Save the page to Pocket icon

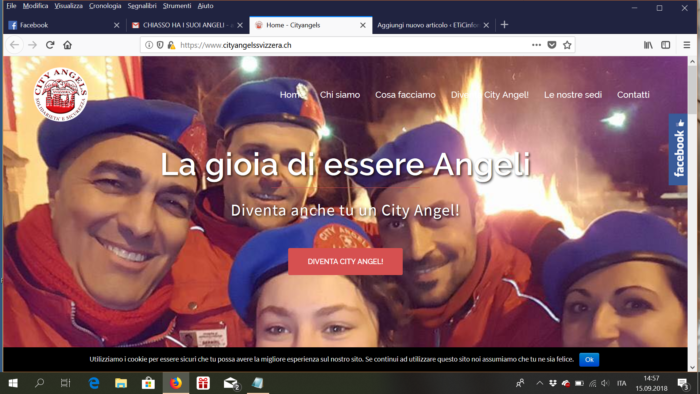point(552,45)
